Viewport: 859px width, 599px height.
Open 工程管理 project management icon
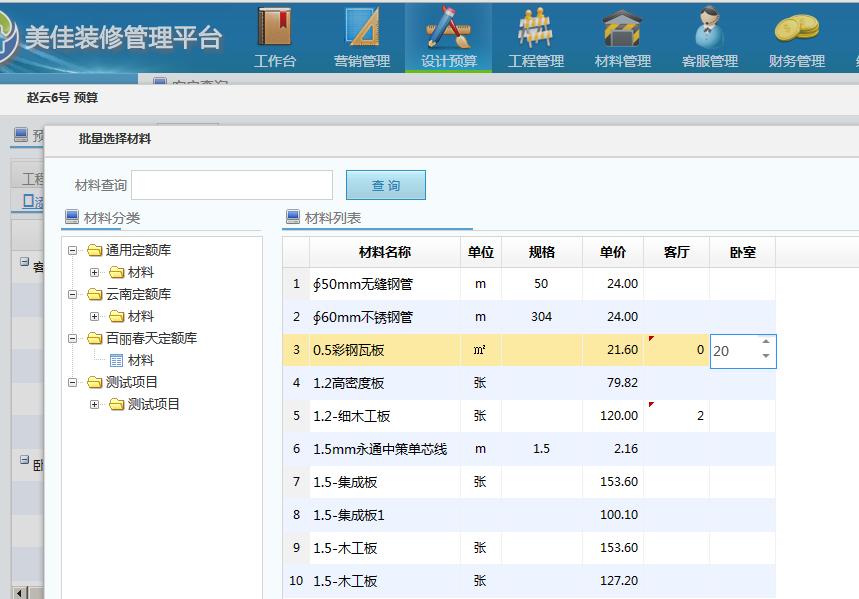coord(536,38)
